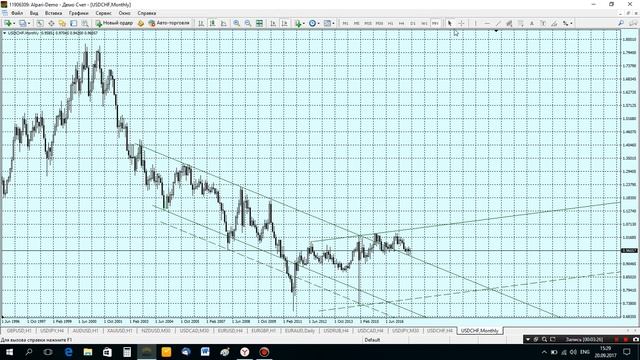Open the search magnifier at toolbar right
This screenshot has height=360, width=640.
[621, 23]
